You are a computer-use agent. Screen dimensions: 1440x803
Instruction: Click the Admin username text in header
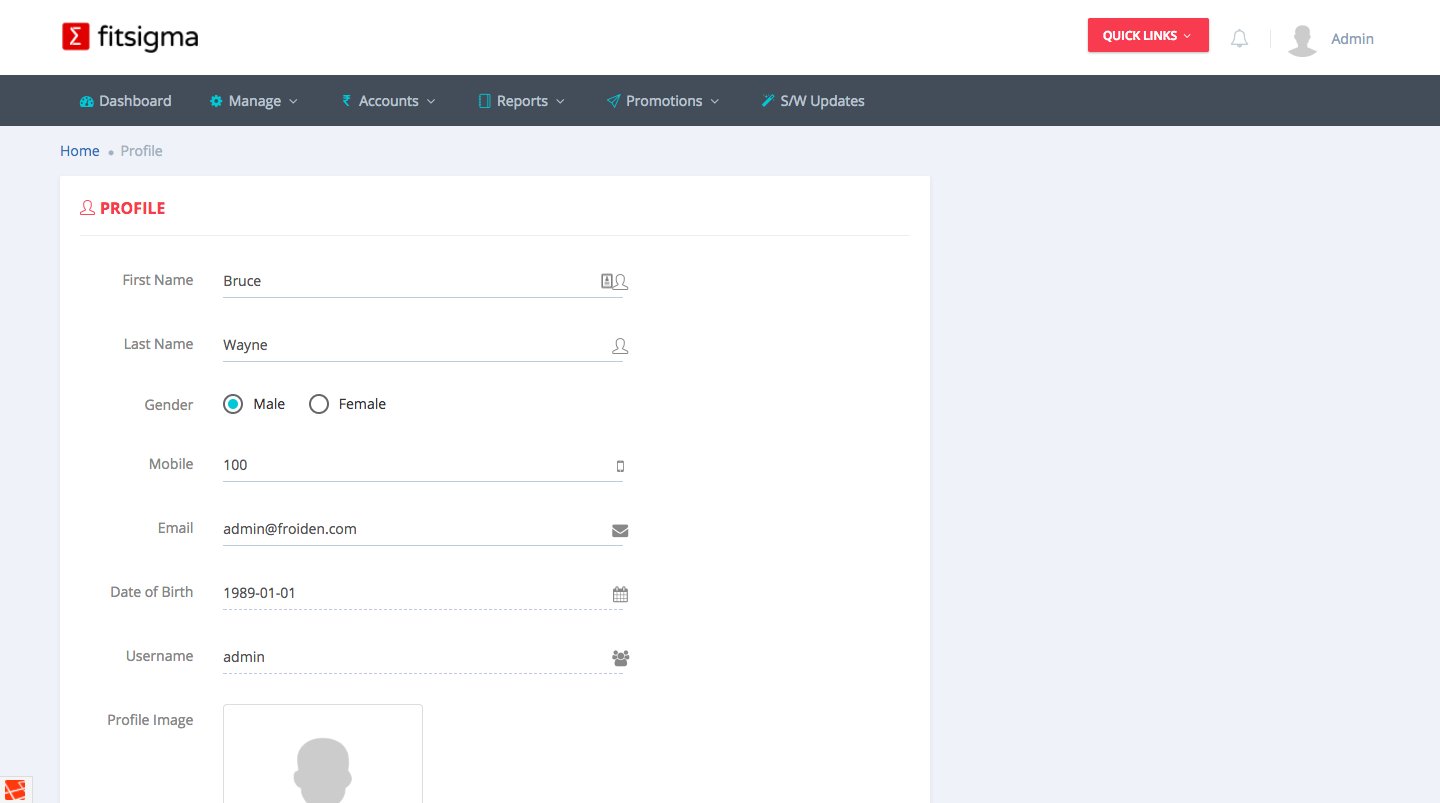[1352, 39]
